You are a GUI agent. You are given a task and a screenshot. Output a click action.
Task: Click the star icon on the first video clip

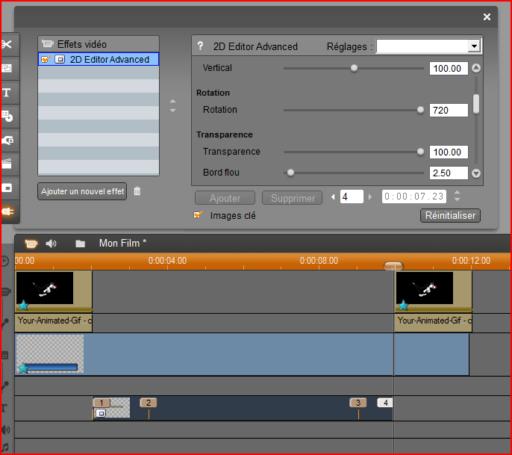[x=23, y=305]
